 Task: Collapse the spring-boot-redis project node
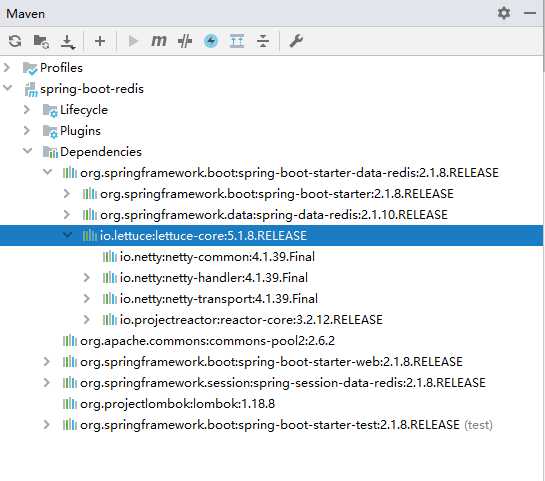point(7,88)
